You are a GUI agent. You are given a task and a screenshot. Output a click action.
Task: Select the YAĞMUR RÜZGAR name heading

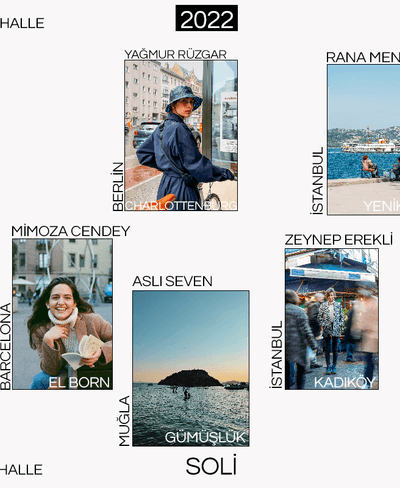pos(175,54)
